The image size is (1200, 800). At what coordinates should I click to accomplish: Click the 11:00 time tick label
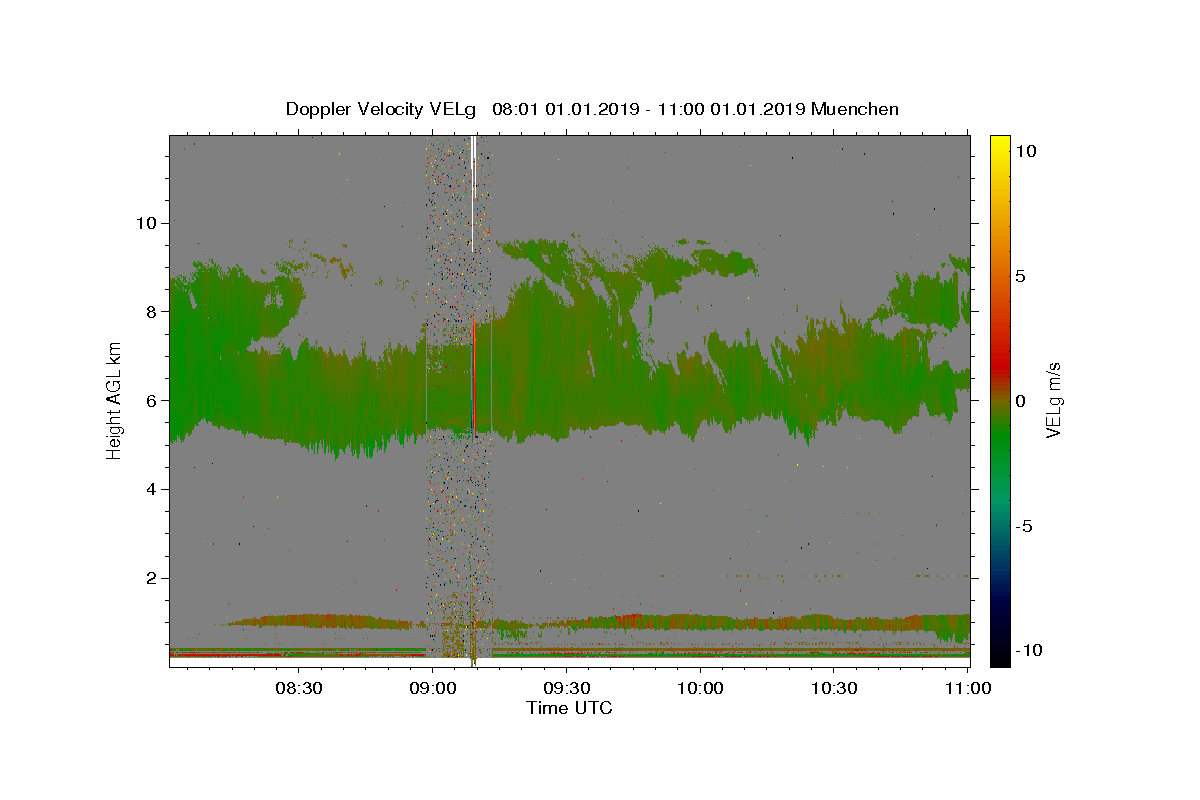coord(969,688)
